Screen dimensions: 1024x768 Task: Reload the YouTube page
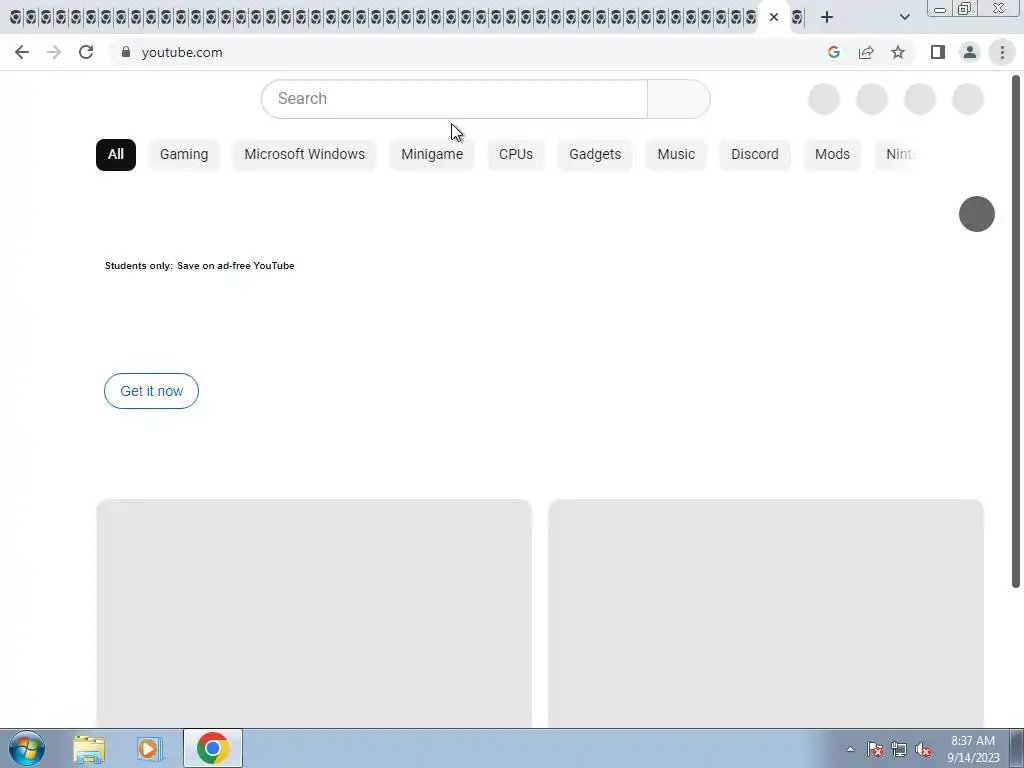(x=86, y=52)
